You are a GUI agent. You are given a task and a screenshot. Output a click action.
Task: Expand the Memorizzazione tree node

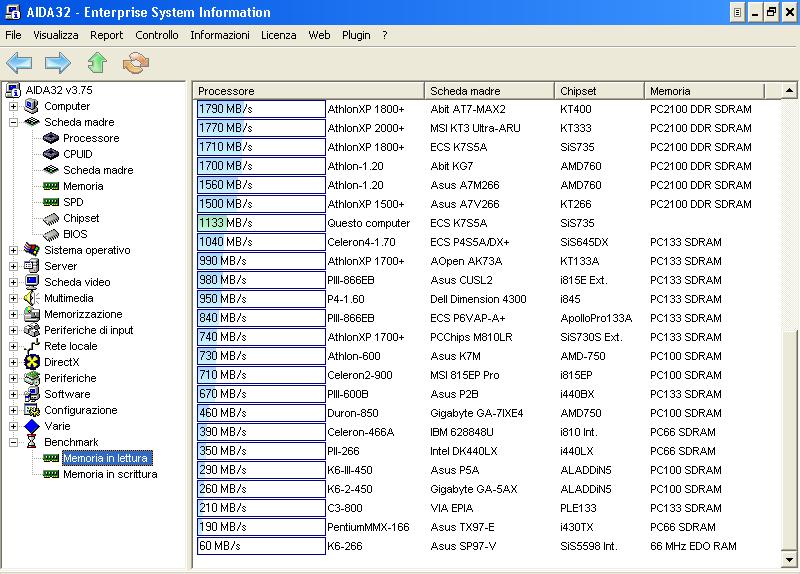click(13, 314)
